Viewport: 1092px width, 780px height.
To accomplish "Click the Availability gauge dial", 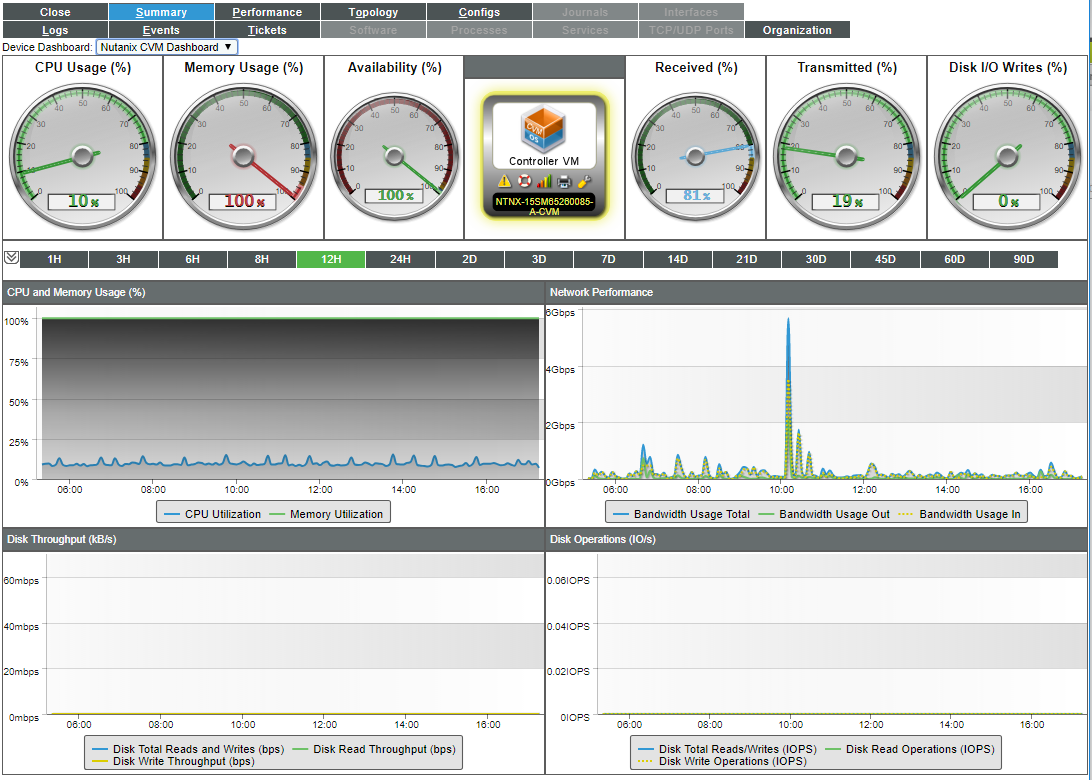I will pyautogui.click(x=394, y=155).
